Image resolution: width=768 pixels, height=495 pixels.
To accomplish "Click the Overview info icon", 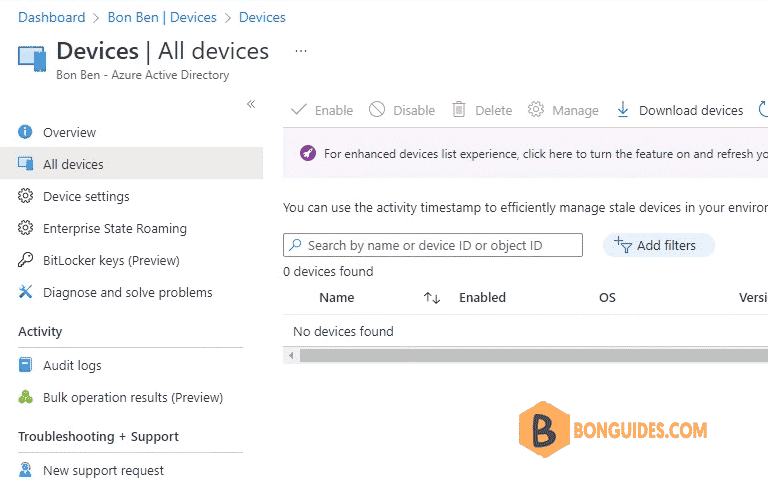I will [25, 132].
